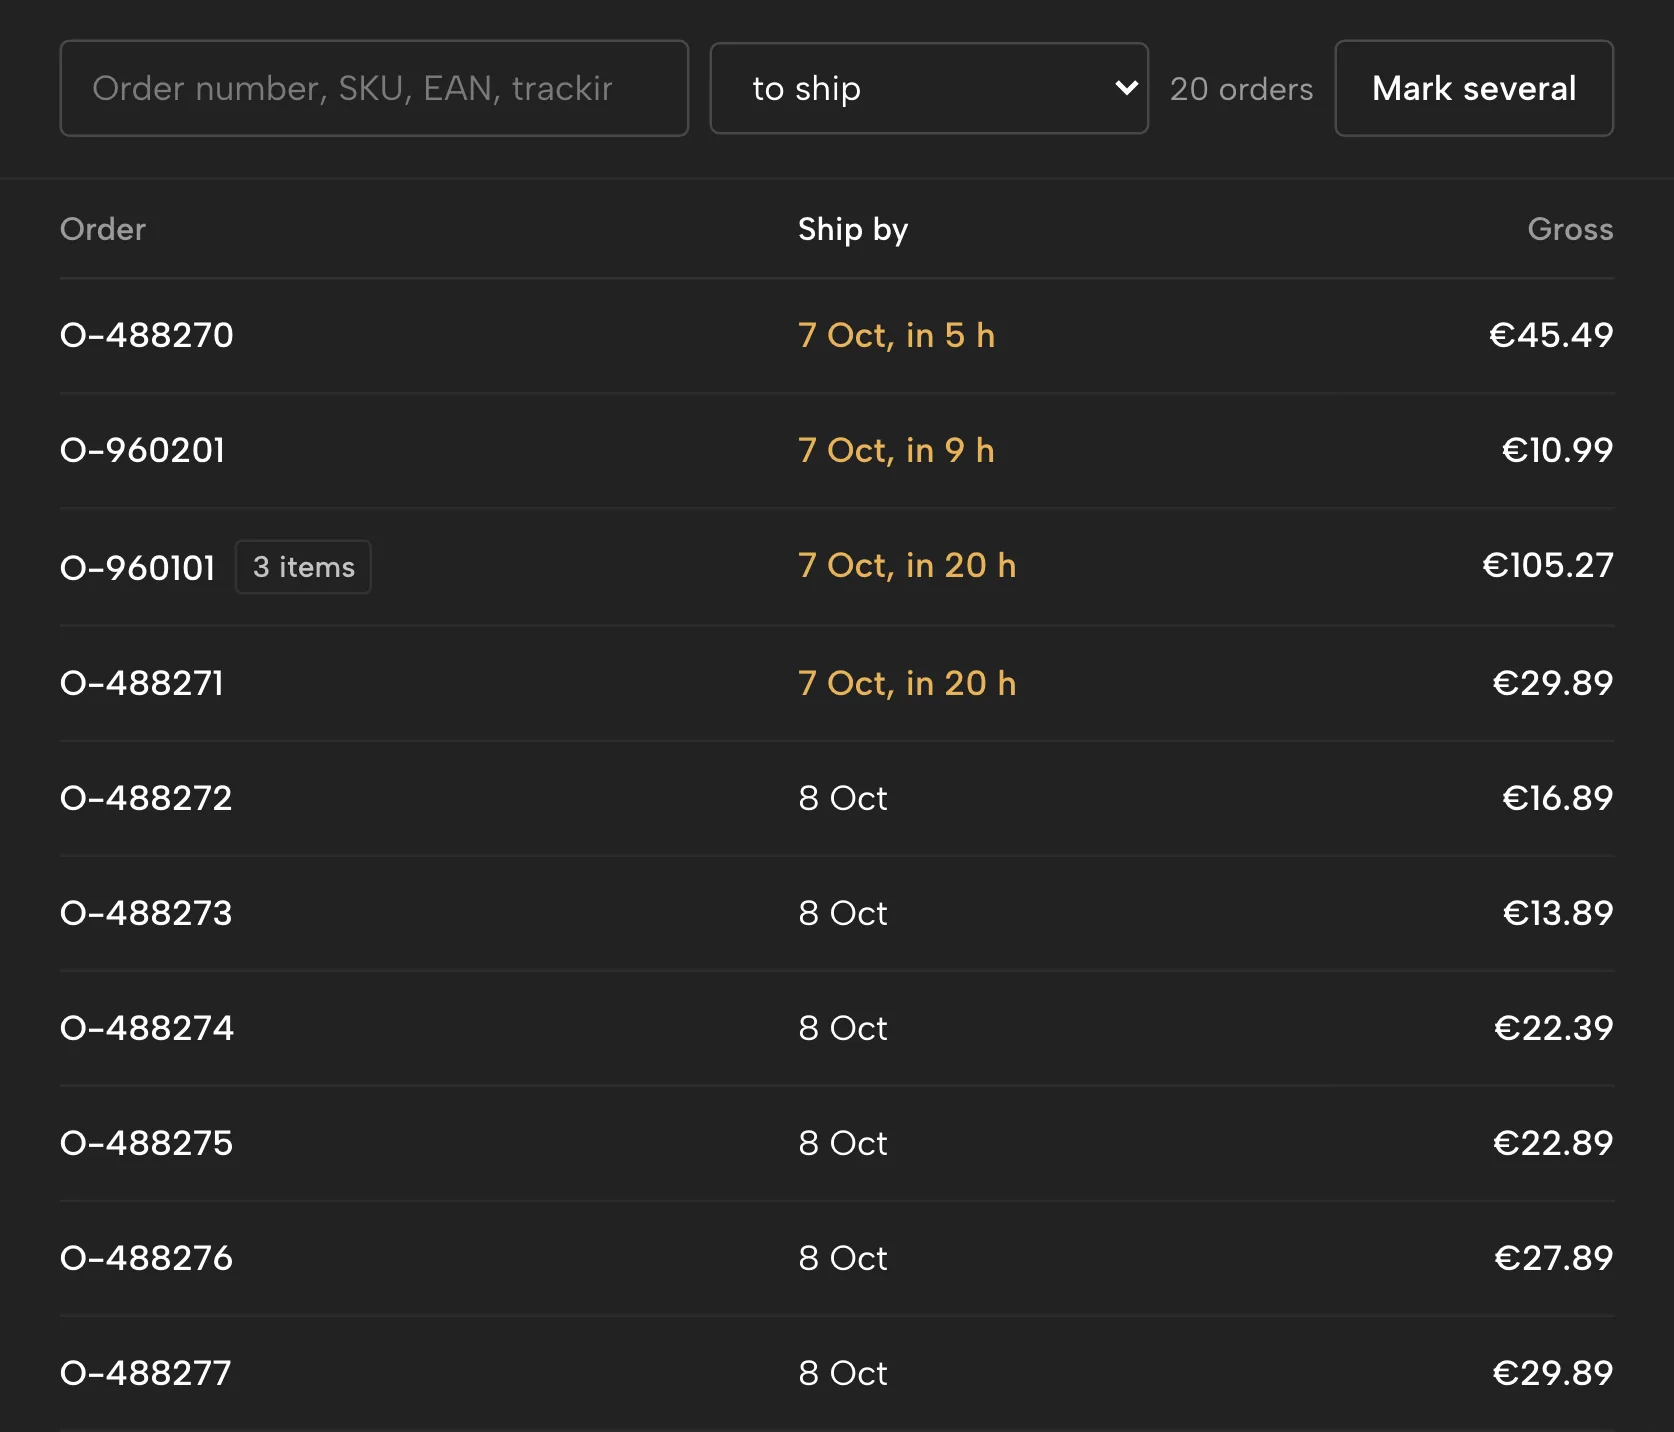The image size is (1674, 1432).
Task: Click the Gross column header
Action: point(1570,229)
